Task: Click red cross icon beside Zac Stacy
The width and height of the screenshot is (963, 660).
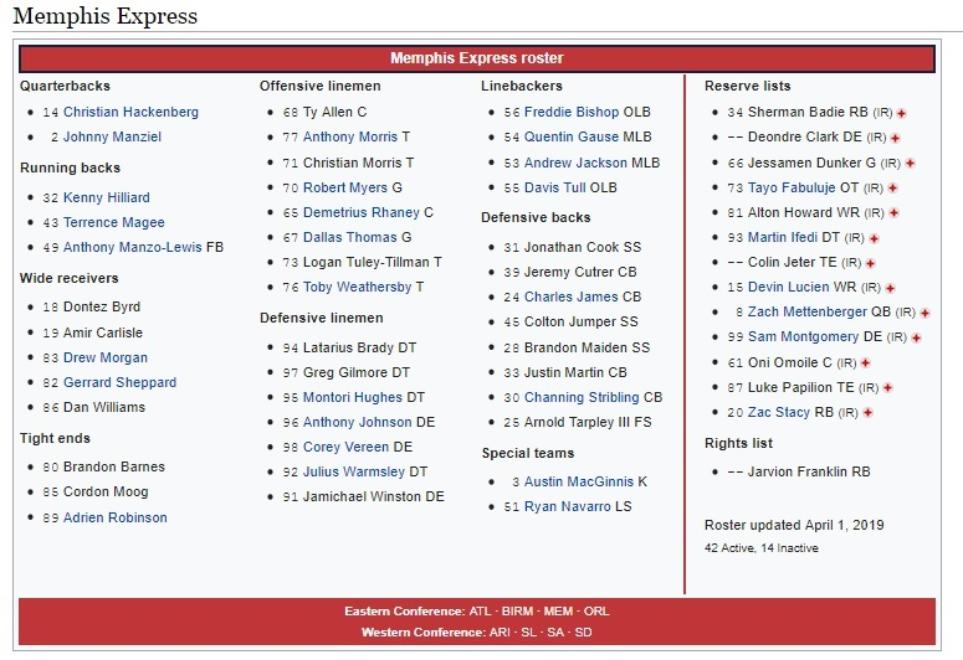Action: [868, 413]
